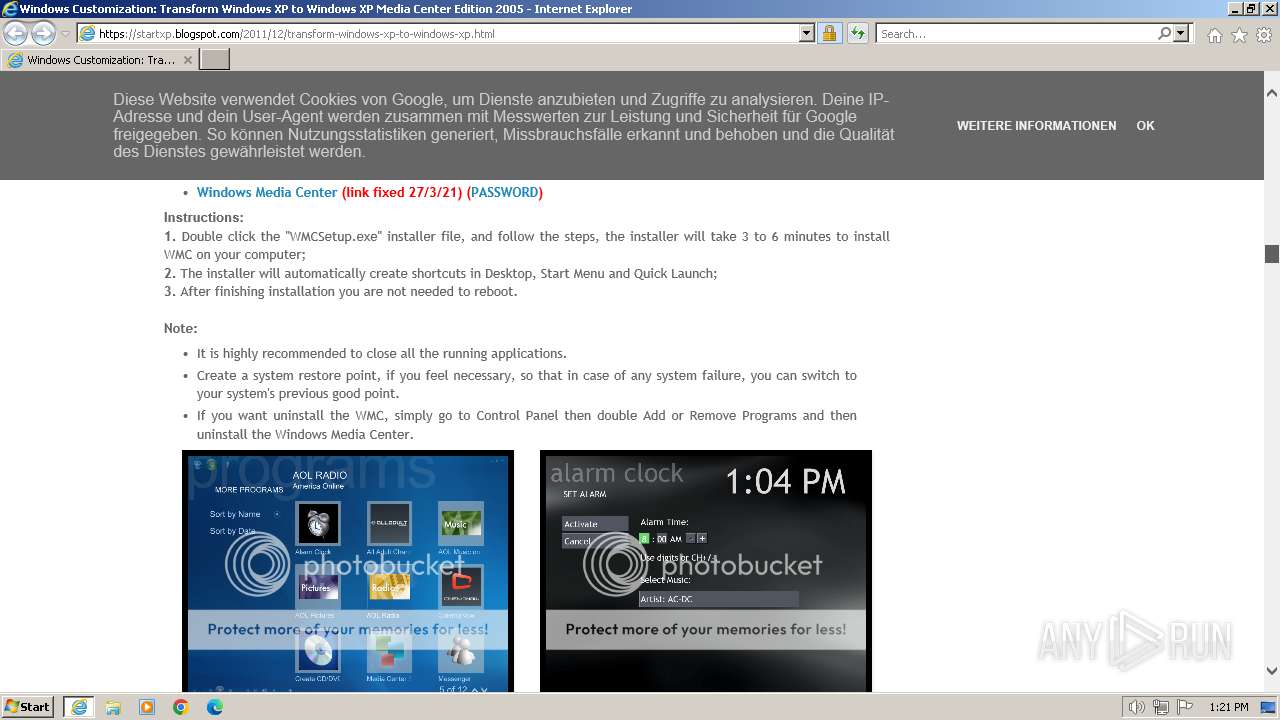Launch Chrome from the taskbar
The image size is (1280, 720).
(181, 707)
